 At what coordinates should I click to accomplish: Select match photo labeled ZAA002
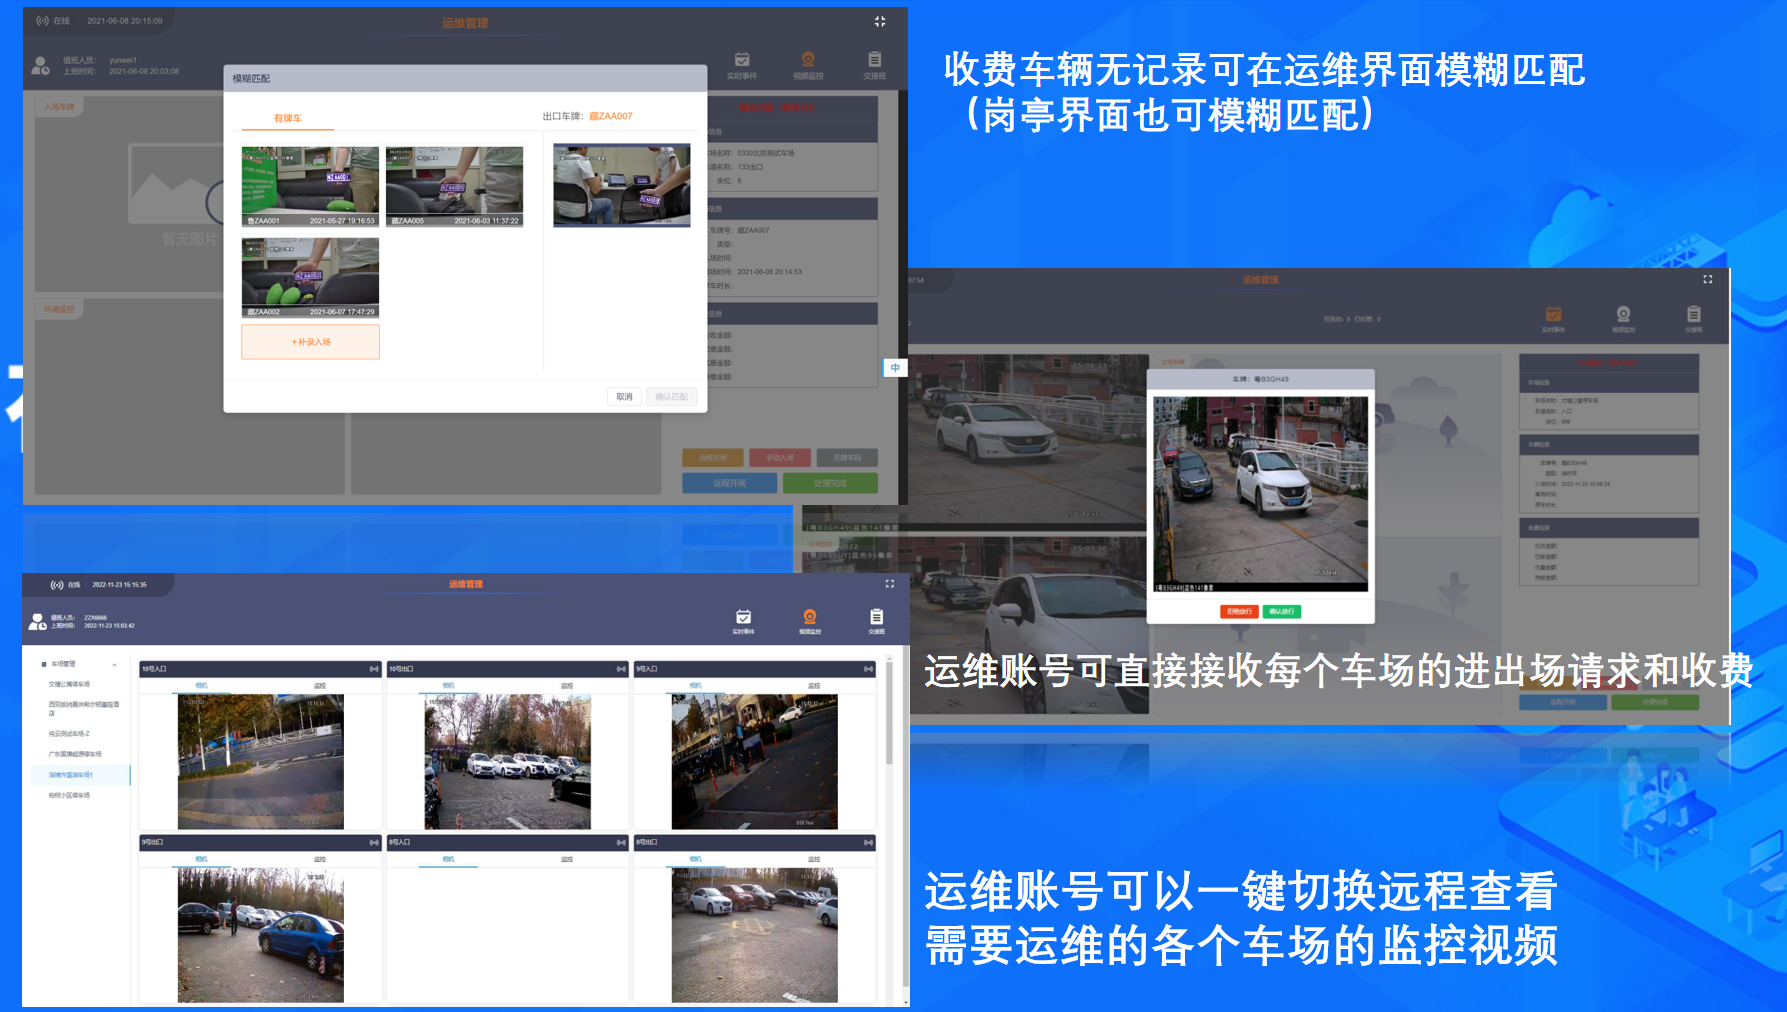310,277
